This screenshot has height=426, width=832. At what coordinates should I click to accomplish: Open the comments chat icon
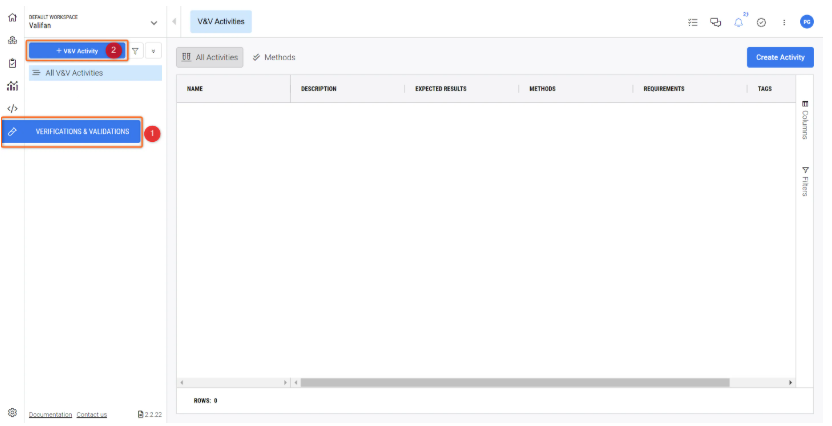coord(716,22)
